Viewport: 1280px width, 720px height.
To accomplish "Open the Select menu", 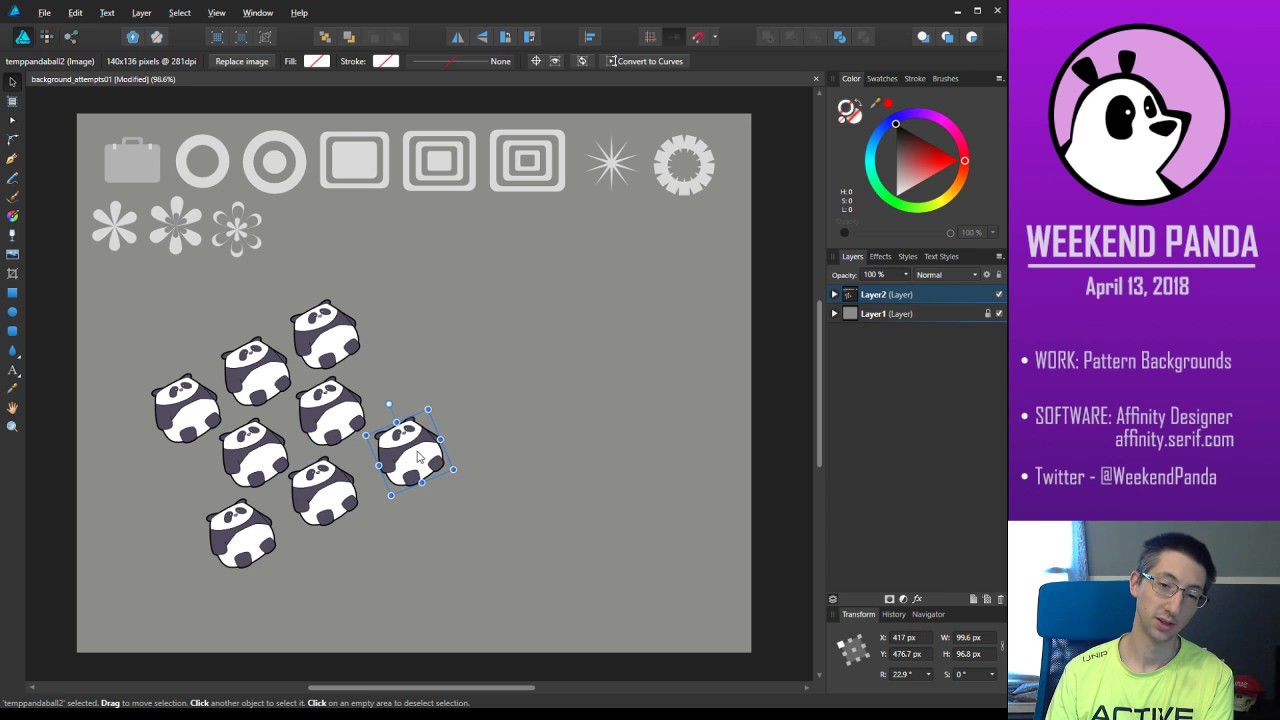I will (180, 13).
